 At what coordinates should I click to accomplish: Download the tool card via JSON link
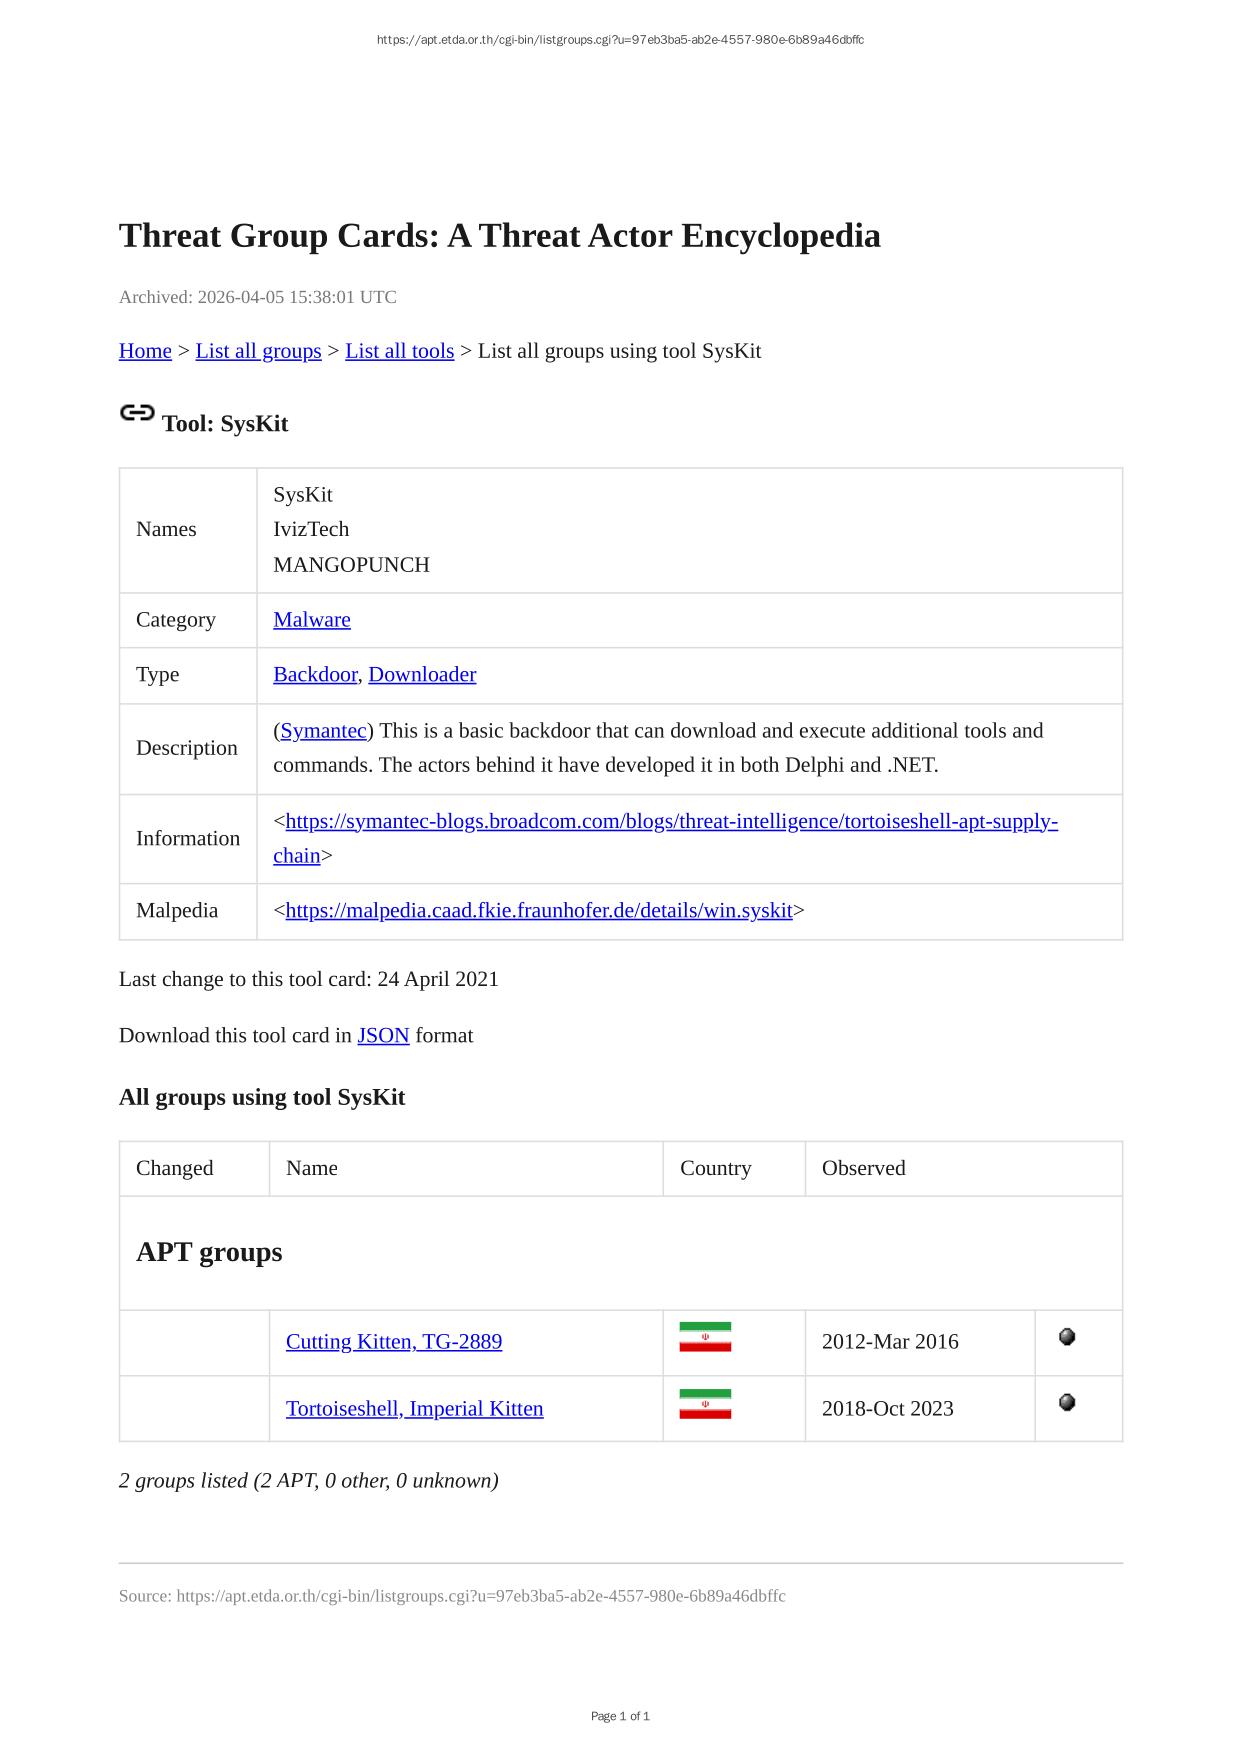tap(383, 1036)
